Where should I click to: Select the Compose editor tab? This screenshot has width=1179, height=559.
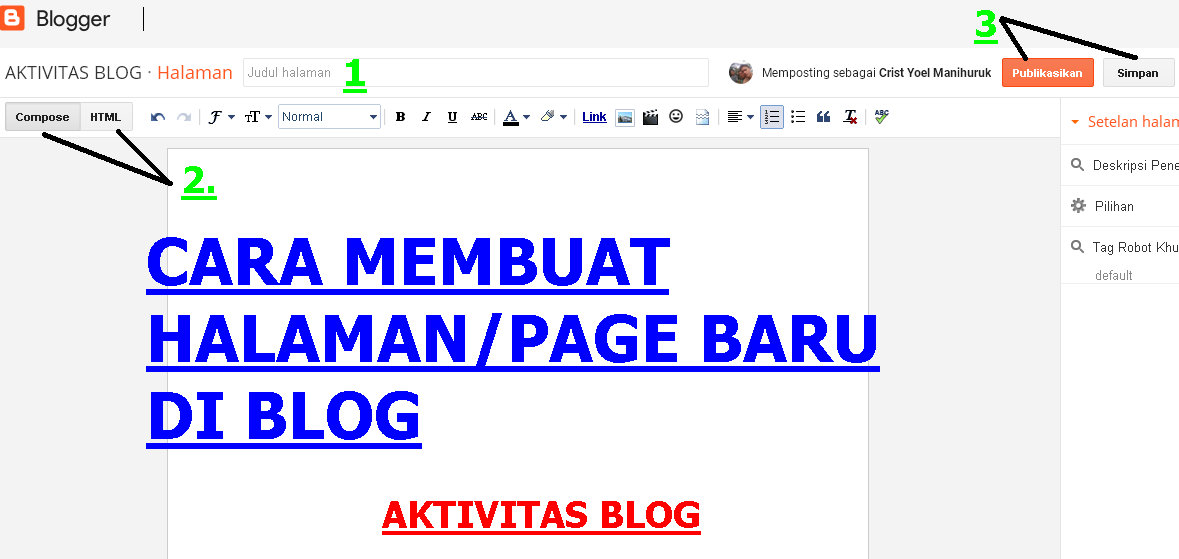tap(43, 117)
